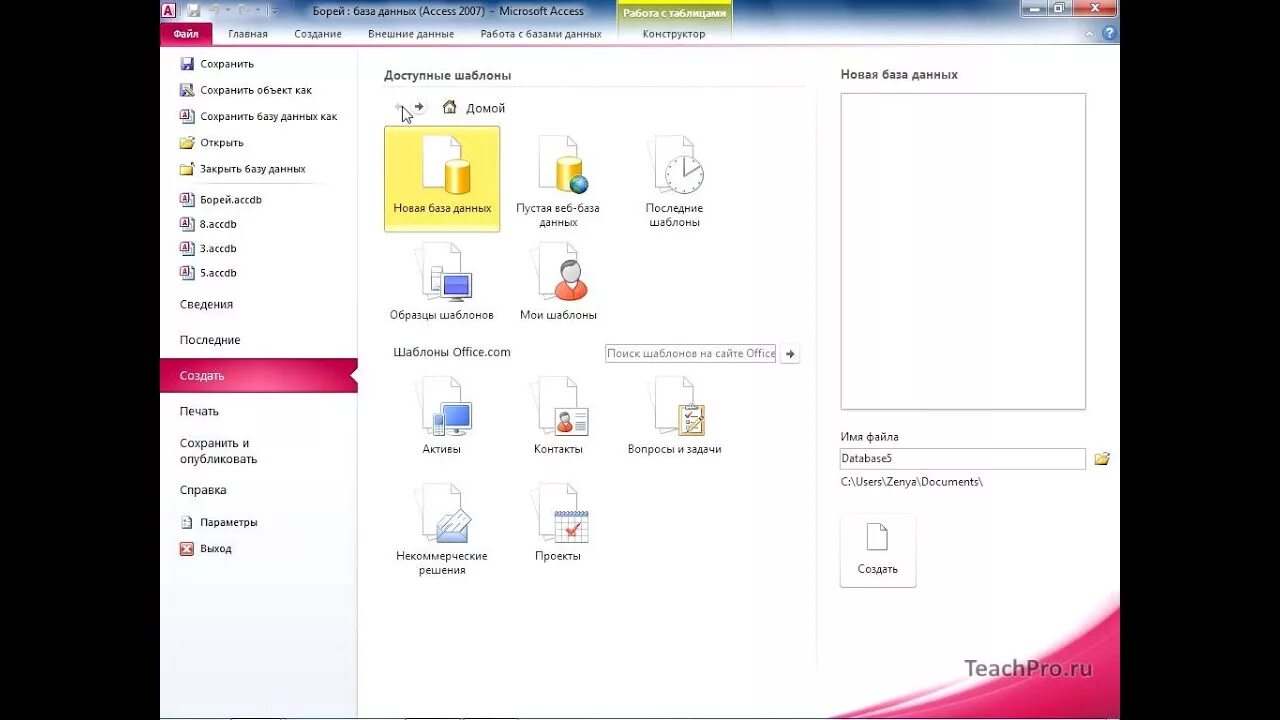The image size is (1280, 720).
Task: Open the Конструктор ribbon tab
Action: click(674, 34)
